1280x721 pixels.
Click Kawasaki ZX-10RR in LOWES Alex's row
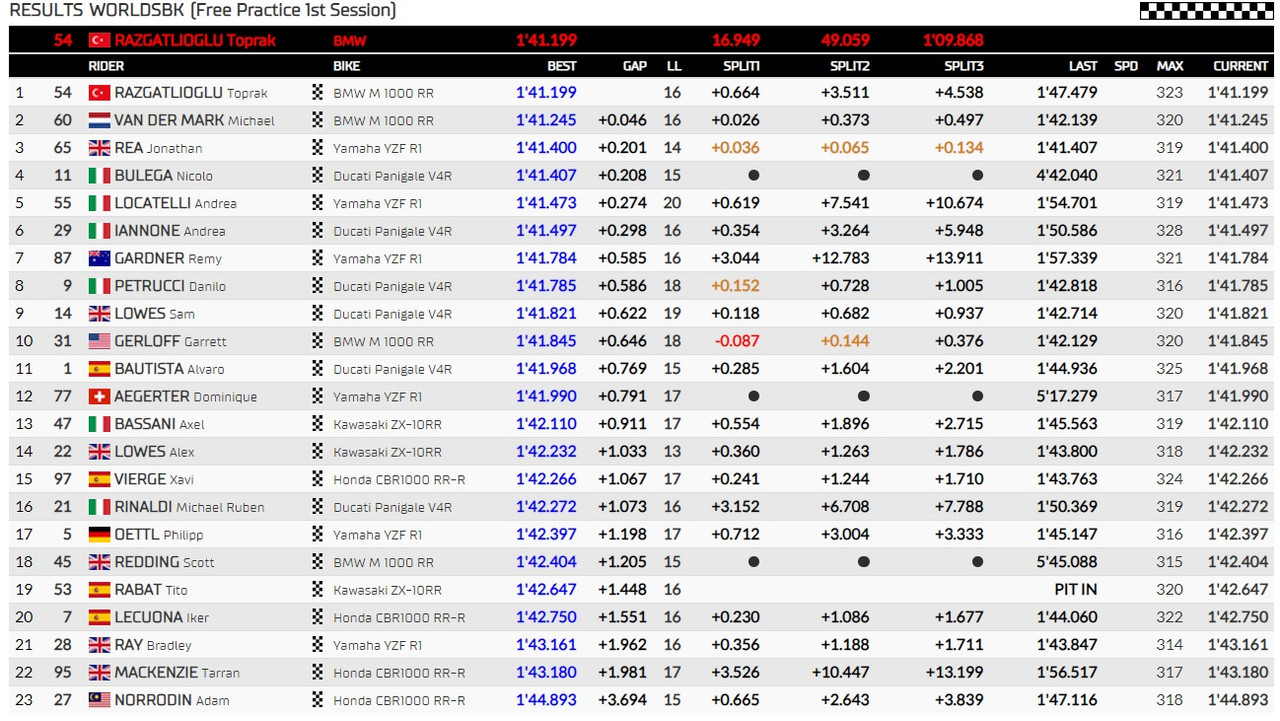[388, 452]
